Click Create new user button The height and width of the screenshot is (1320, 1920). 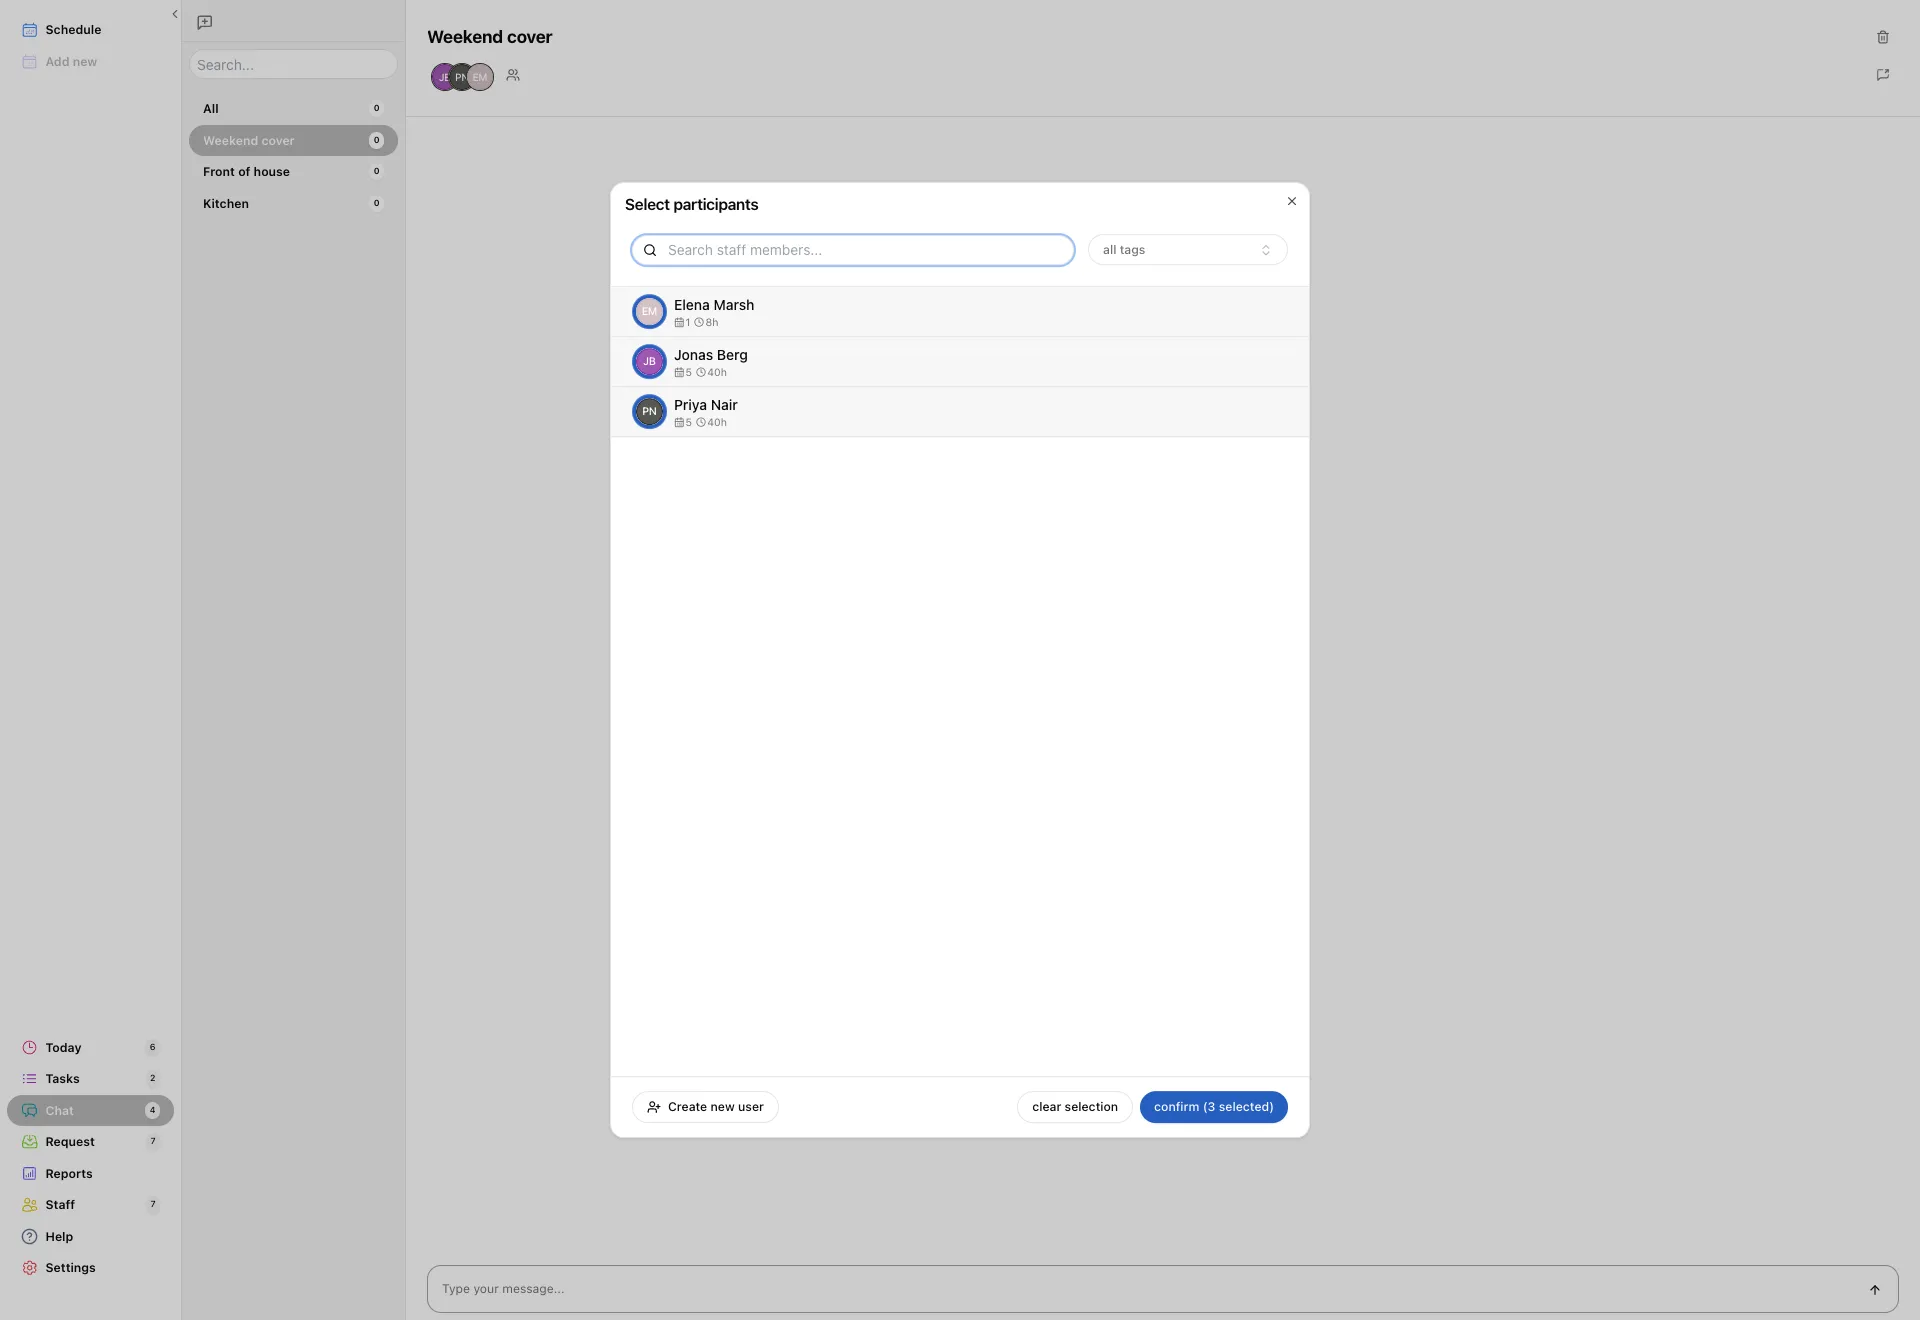coord(705,1107)
